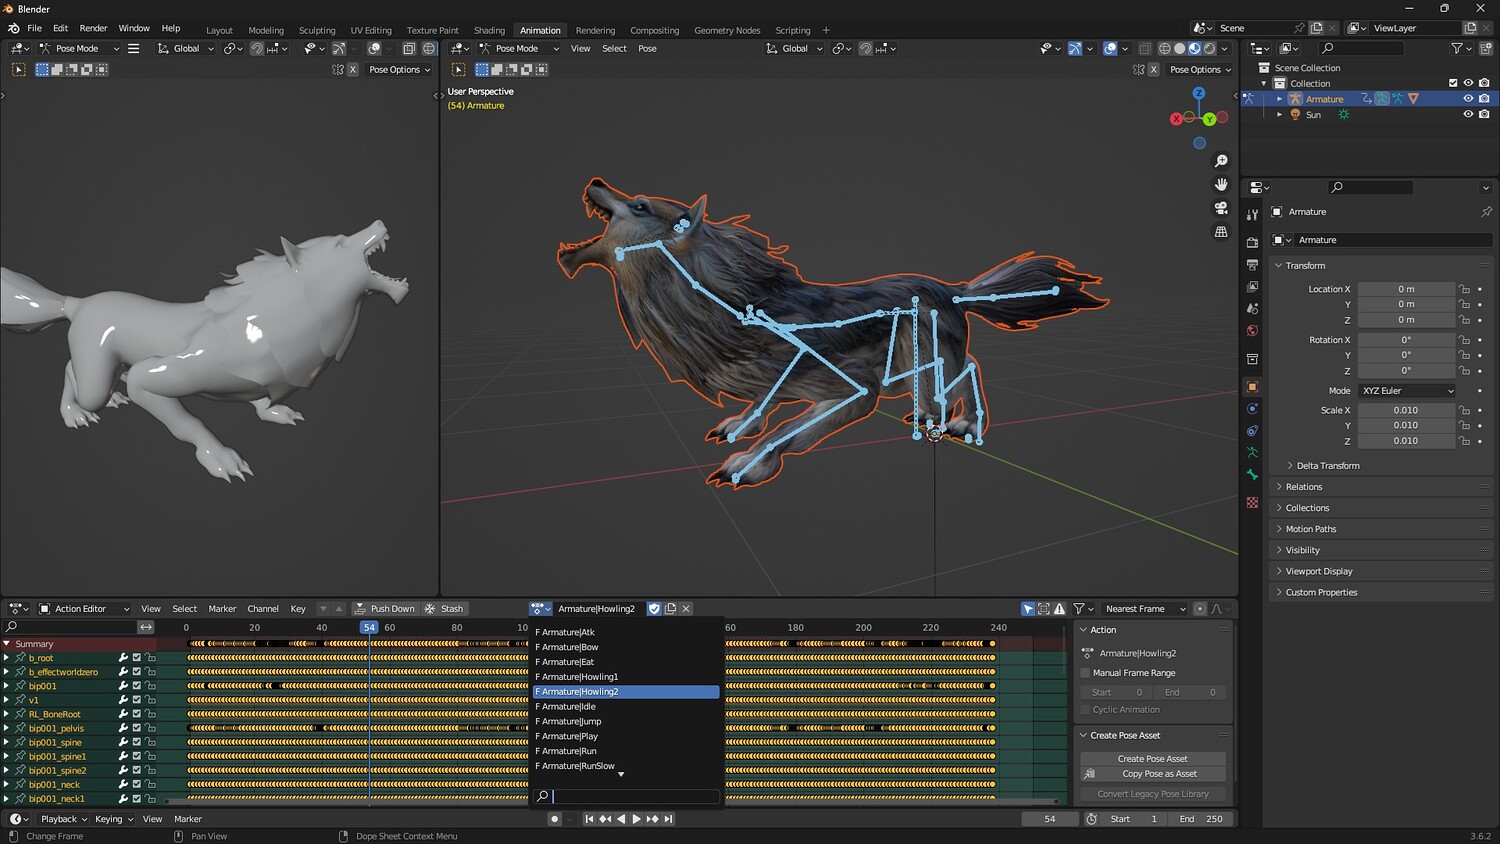Click the Push Down button
1500x844 pixels.
coord(385,609)
